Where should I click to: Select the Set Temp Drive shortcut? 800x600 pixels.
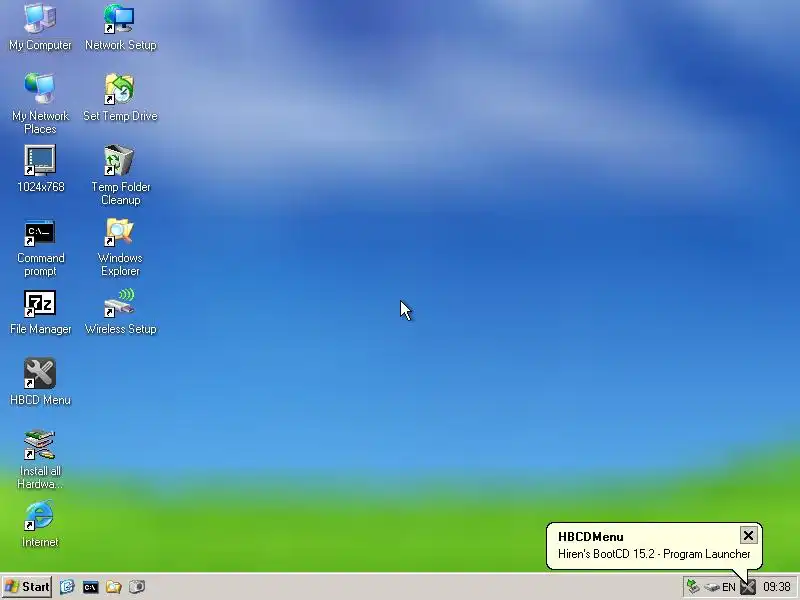pyautogui.click(x=120, y=97)
